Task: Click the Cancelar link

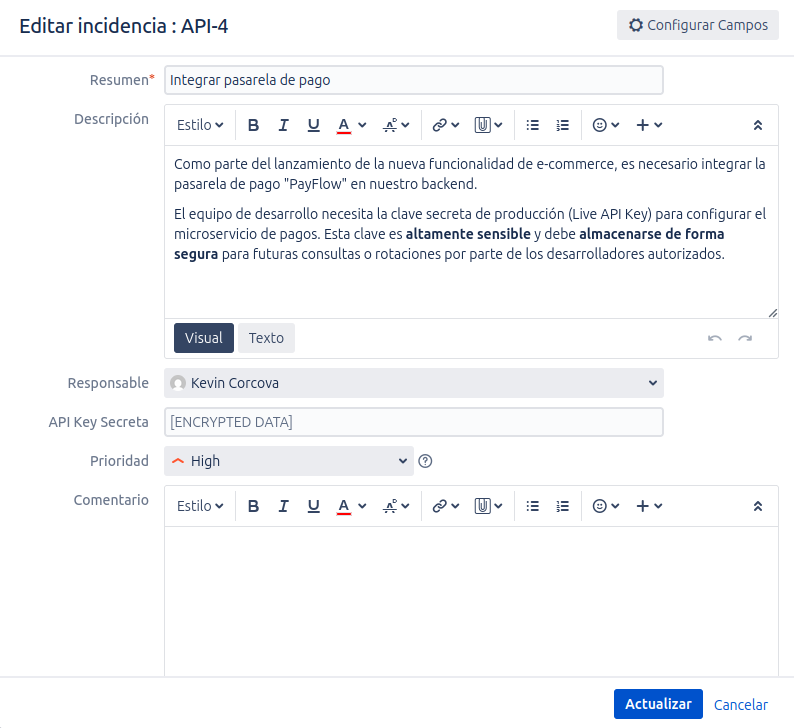Action: [x=740, y=704]
